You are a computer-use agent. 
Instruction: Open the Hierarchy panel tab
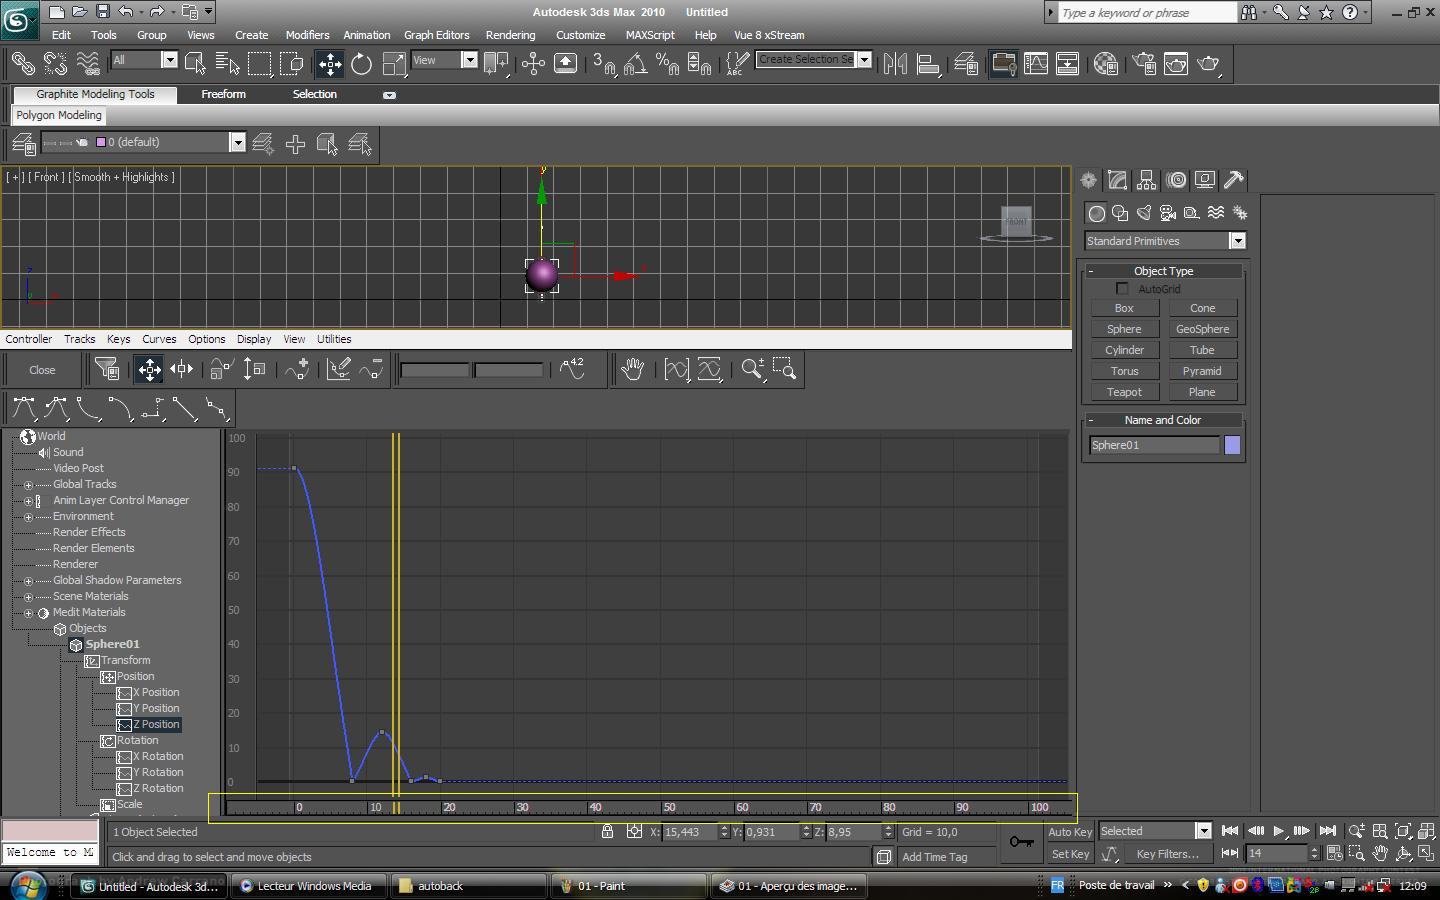(x=1146, y=180)
